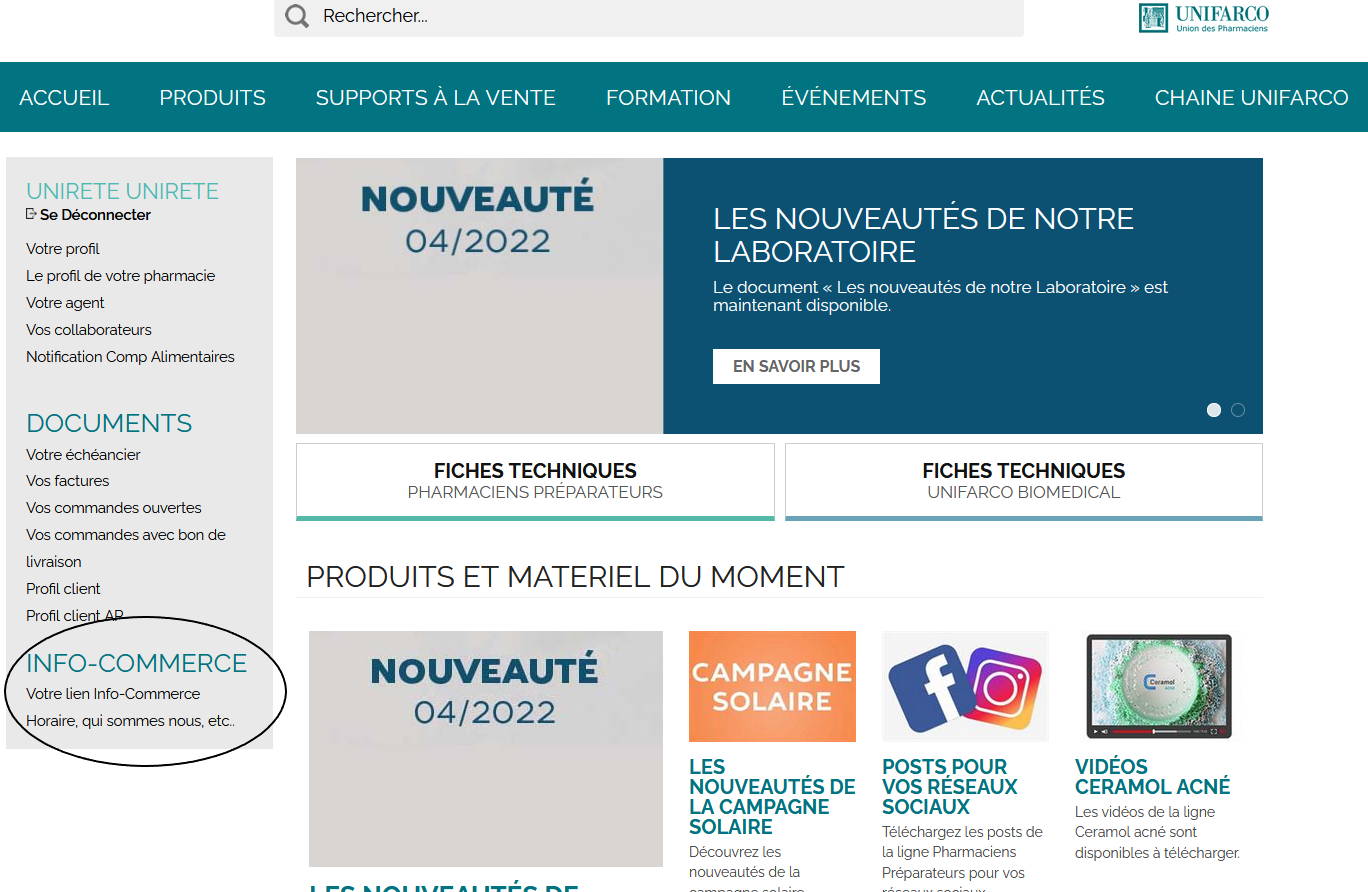The height and width of the screenshot is (892, 1368).
Task: Click Se Déconnecter to log out
Action: tap(95, 215)
